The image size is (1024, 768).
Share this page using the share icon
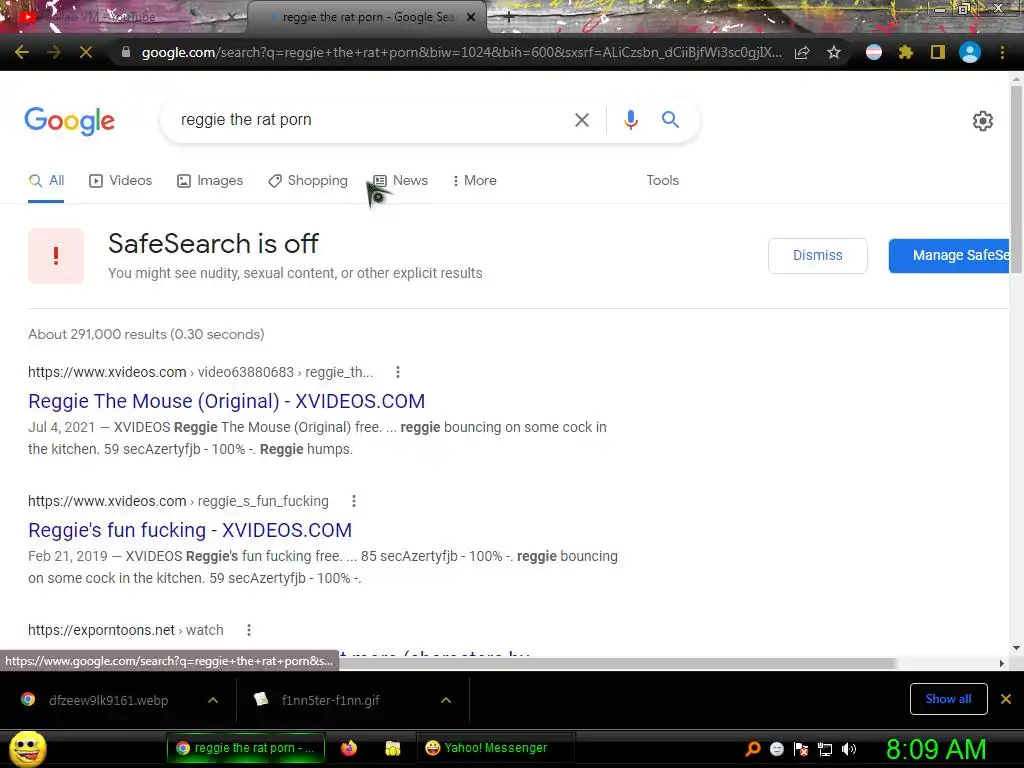pos(802,52)
